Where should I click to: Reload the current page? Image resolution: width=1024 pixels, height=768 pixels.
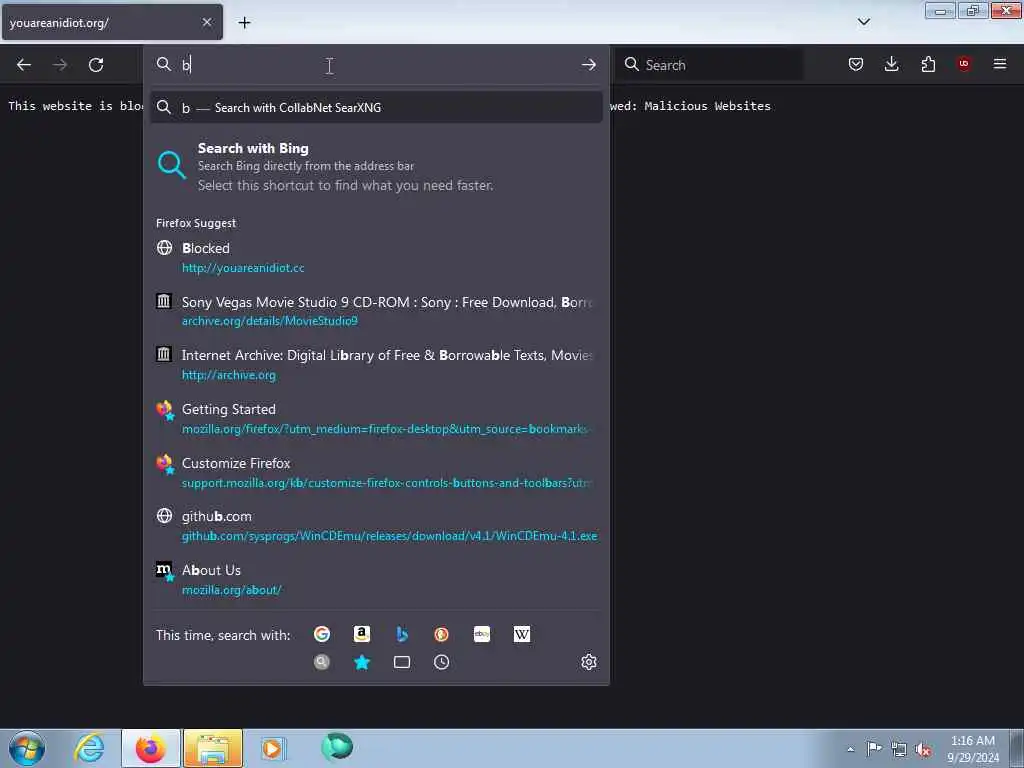[96, 65]
